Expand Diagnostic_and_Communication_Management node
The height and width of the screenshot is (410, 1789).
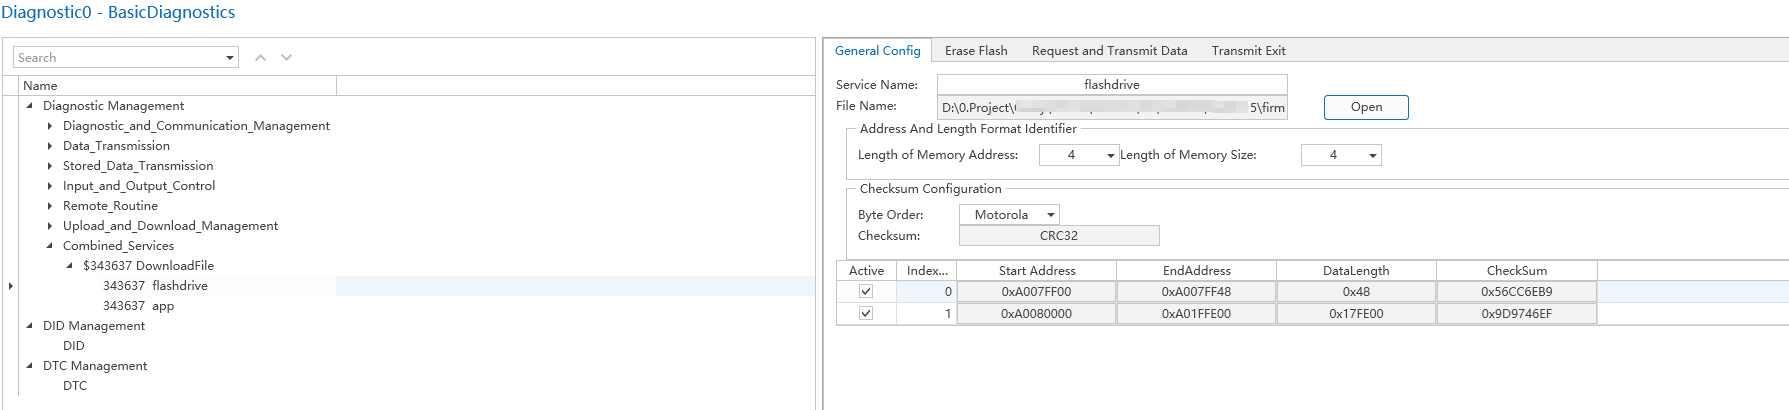pos(50,126)
